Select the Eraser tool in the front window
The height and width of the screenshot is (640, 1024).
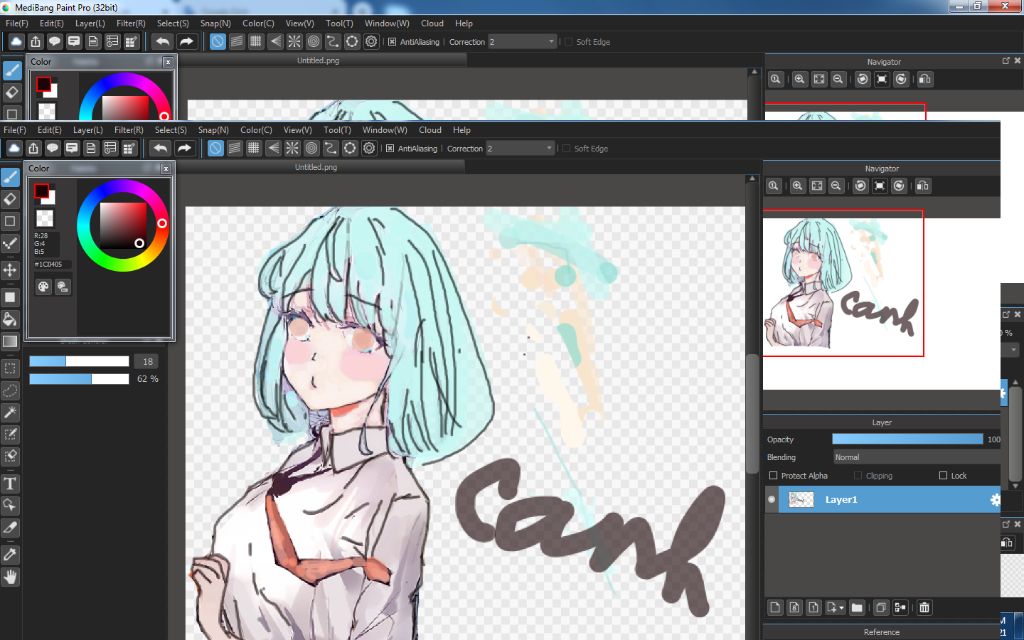[10, 199]
